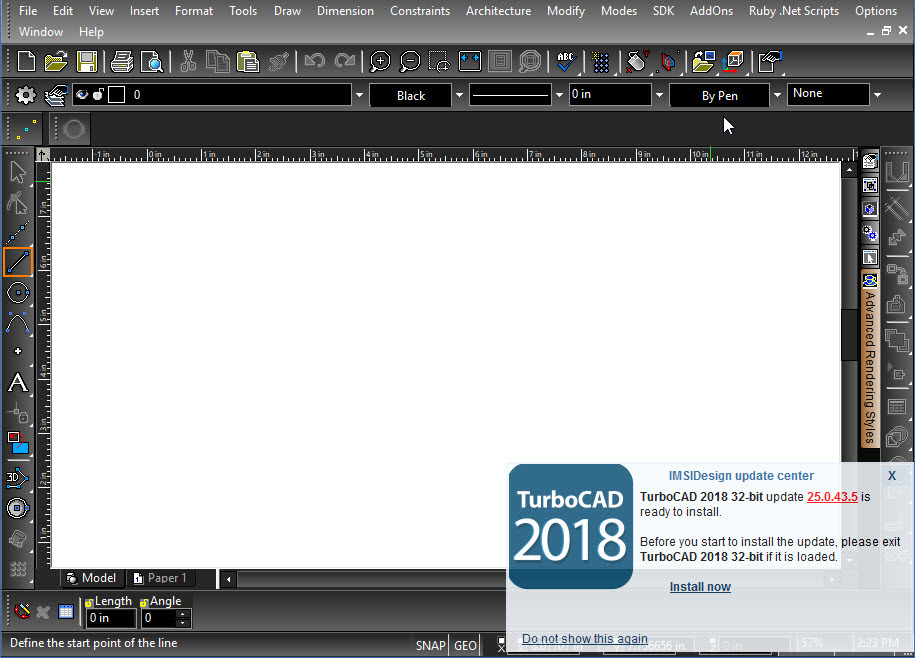
Task: Click the Undo arrow icon
Action: click(315, 61)
